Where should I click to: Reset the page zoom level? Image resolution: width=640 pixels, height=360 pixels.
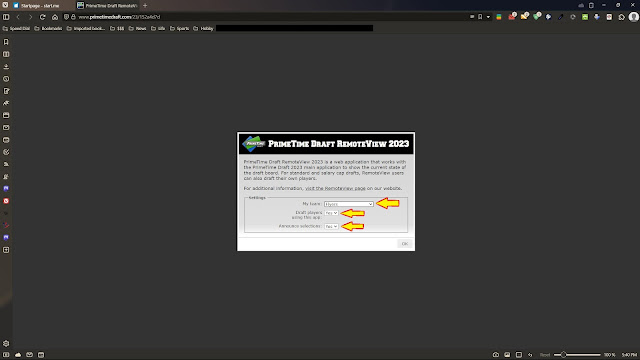point(544,355)
